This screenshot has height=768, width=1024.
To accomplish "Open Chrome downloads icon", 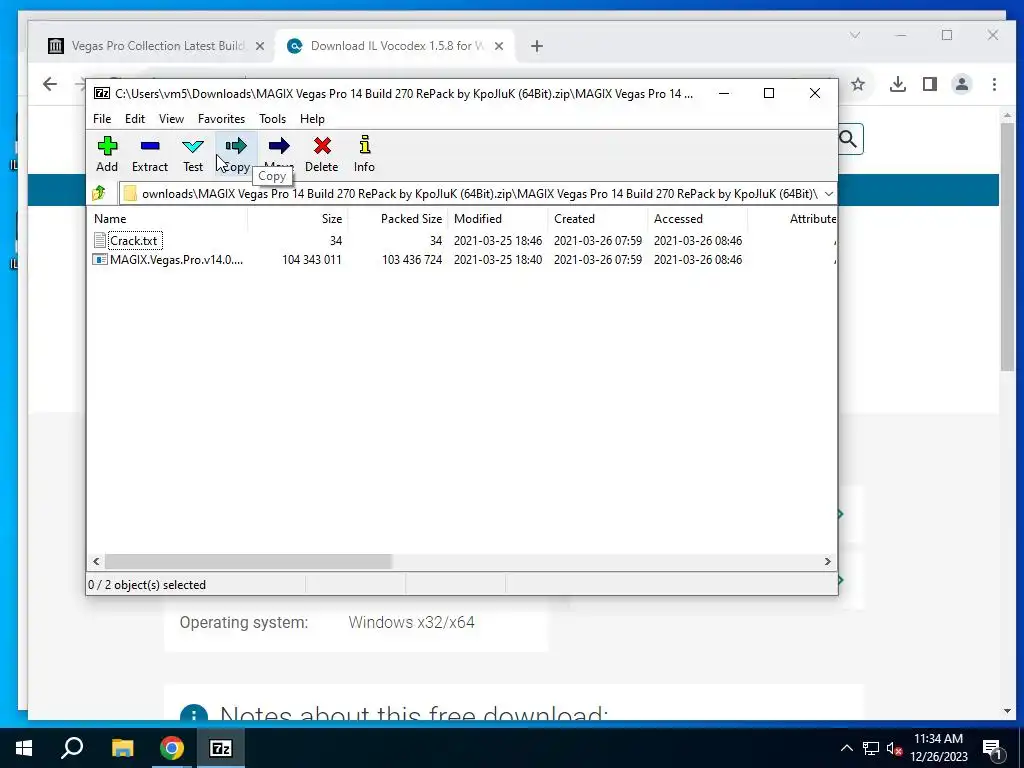I will pyautogui.click(x=898, y=84).
